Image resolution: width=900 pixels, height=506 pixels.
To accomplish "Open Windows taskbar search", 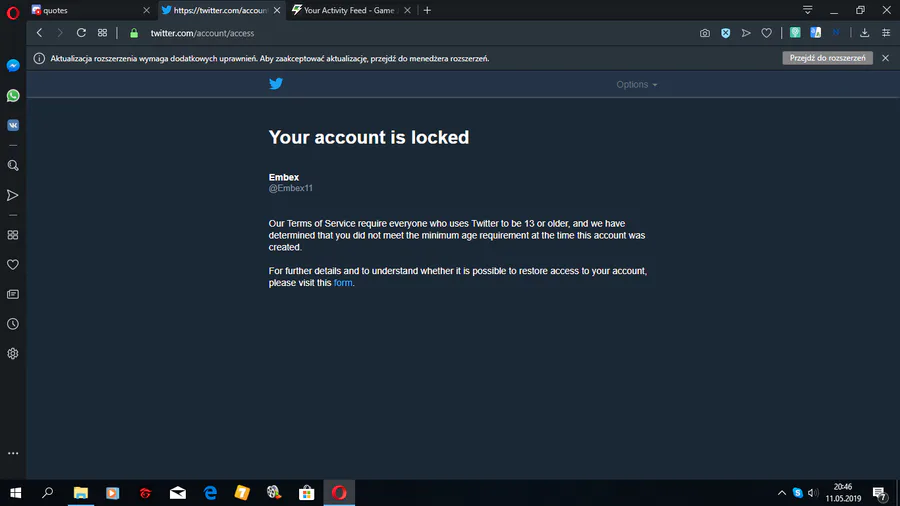I will click(48, 493).
